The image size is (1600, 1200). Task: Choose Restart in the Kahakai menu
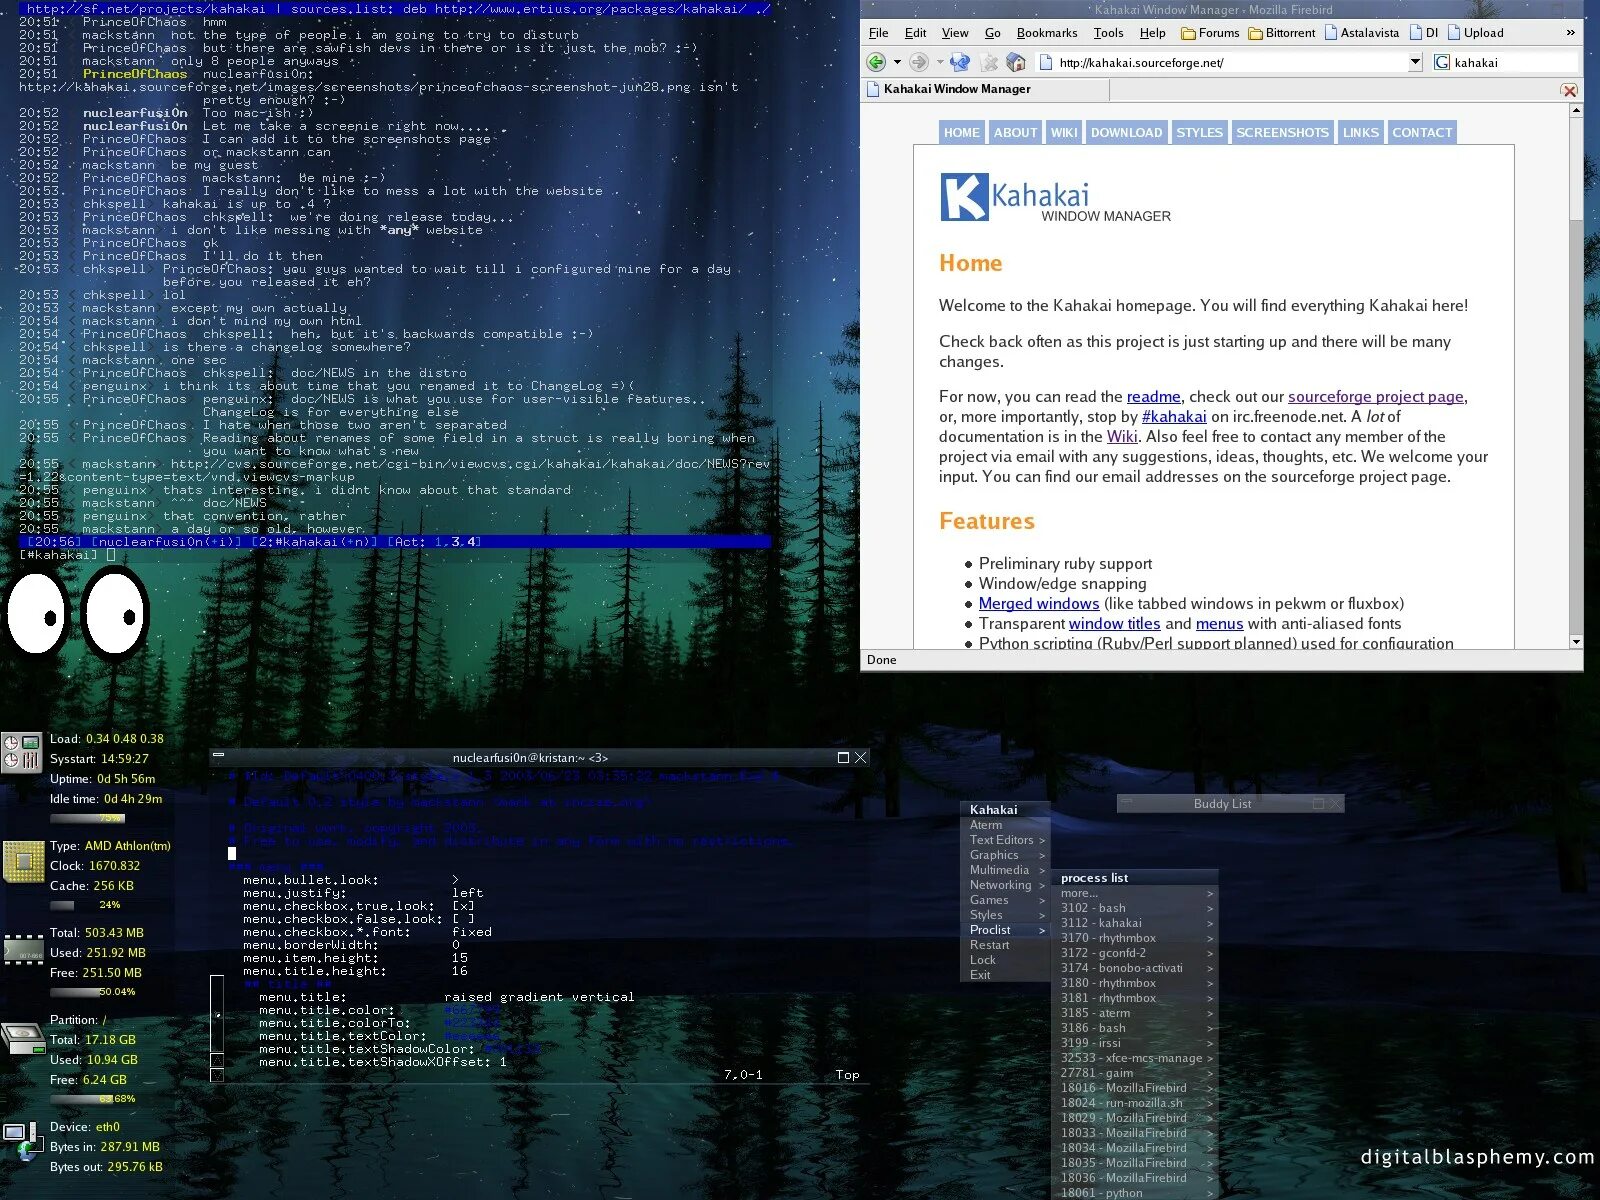[x=1007, y=945]
